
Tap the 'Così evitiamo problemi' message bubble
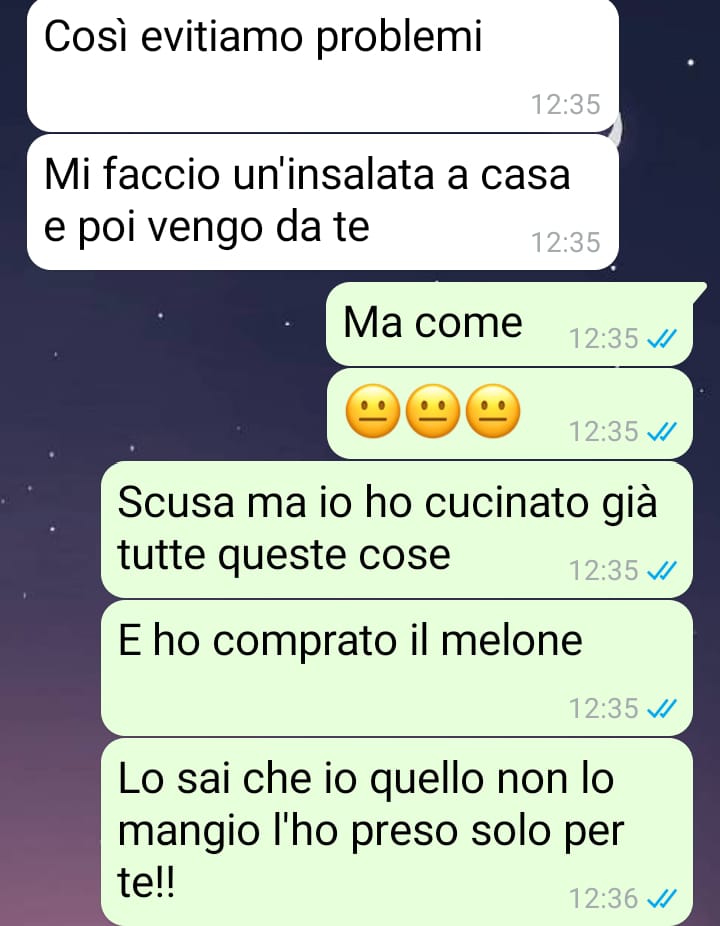click(x=322, y=65)
